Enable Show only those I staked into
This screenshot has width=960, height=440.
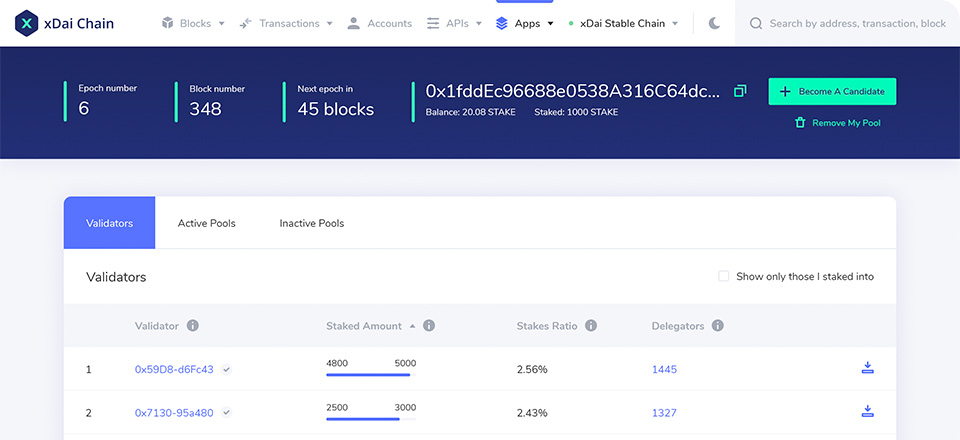pyautogui.click(x=724, y=276)
